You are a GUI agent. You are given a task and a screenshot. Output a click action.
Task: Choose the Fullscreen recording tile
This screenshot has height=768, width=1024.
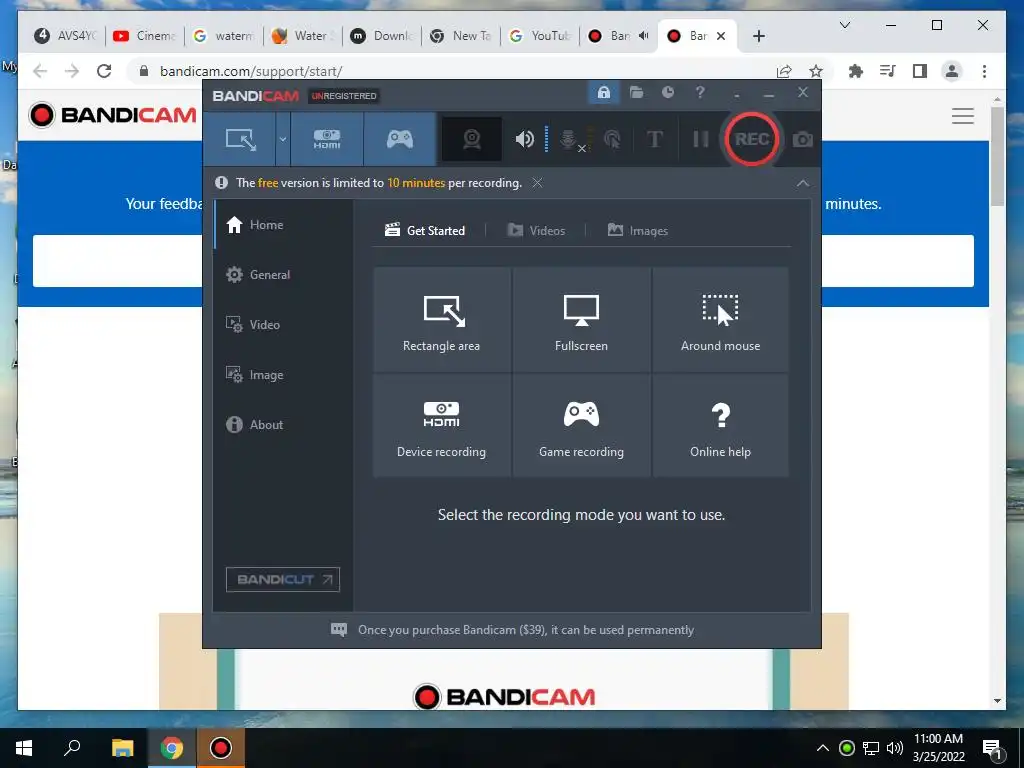[581, 320]
